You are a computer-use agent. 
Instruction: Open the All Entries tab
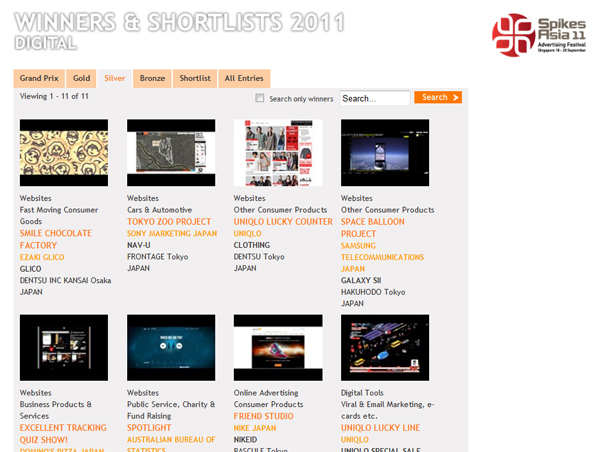244,78
